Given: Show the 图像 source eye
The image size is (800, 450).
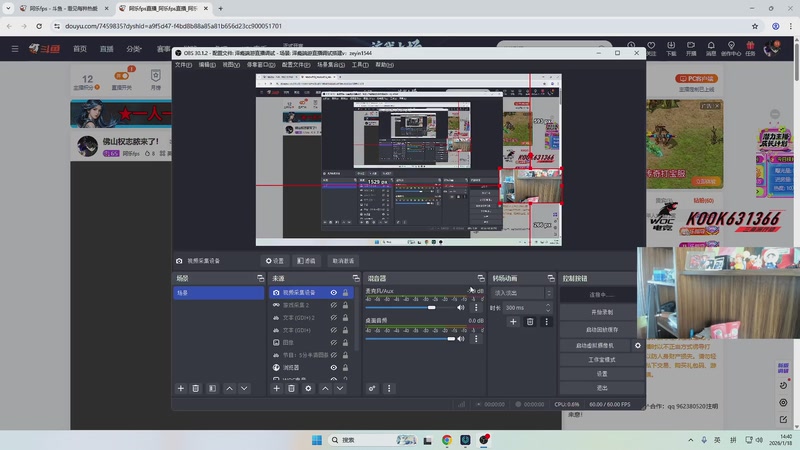Looking at the screenshot, I should point(334,342).
